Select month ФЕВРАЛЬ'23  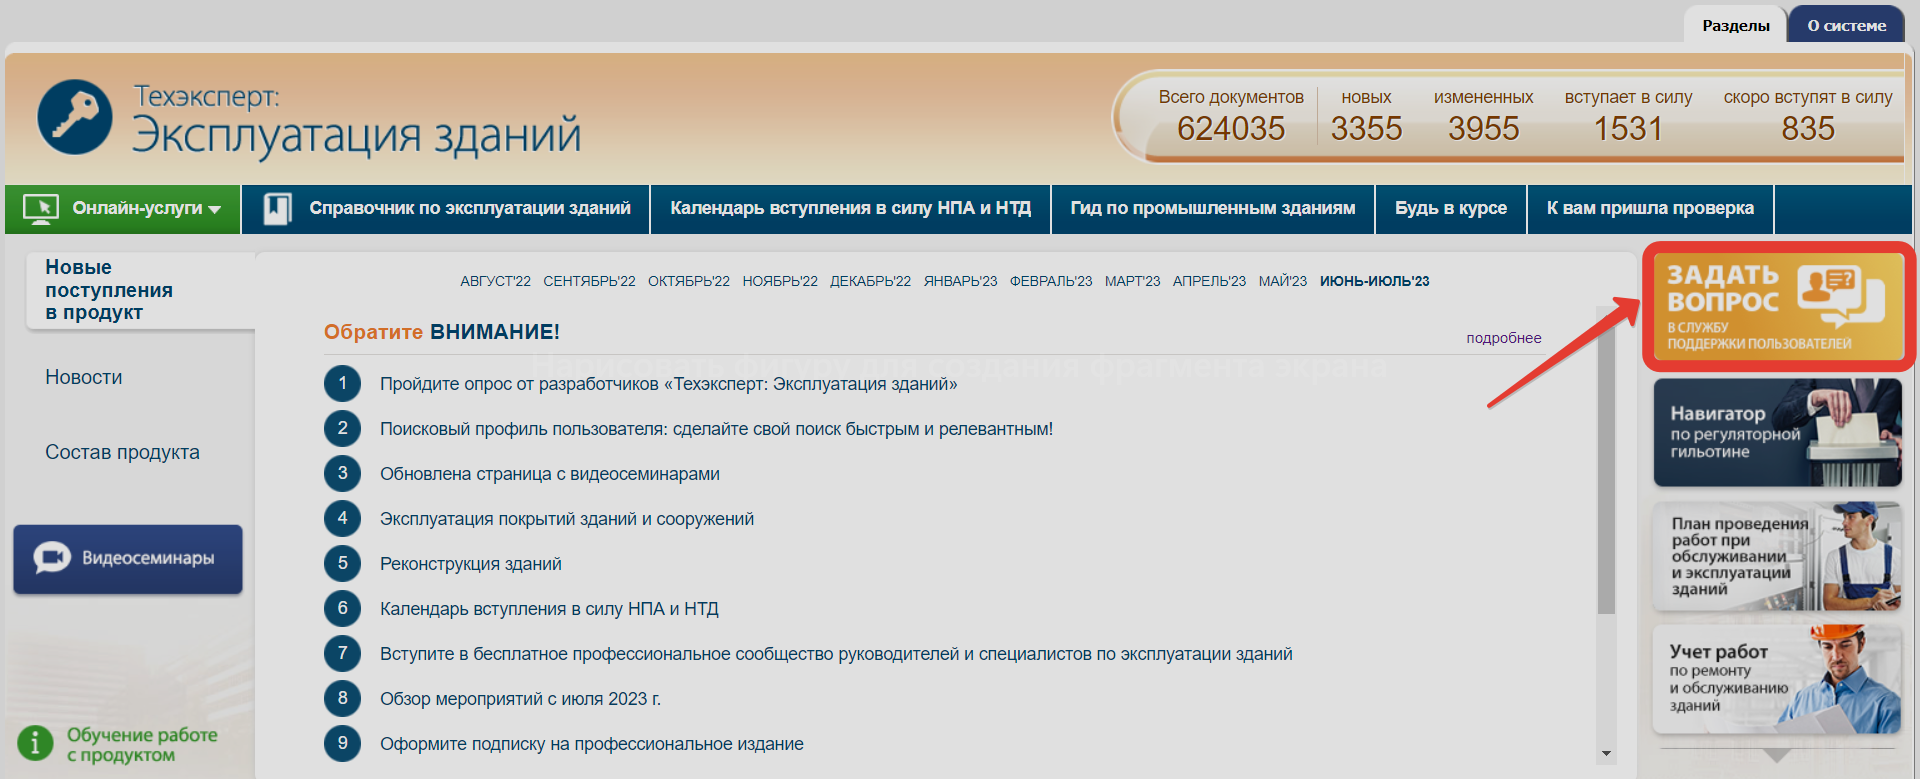pyautogui.click(x=1051, y=281)
